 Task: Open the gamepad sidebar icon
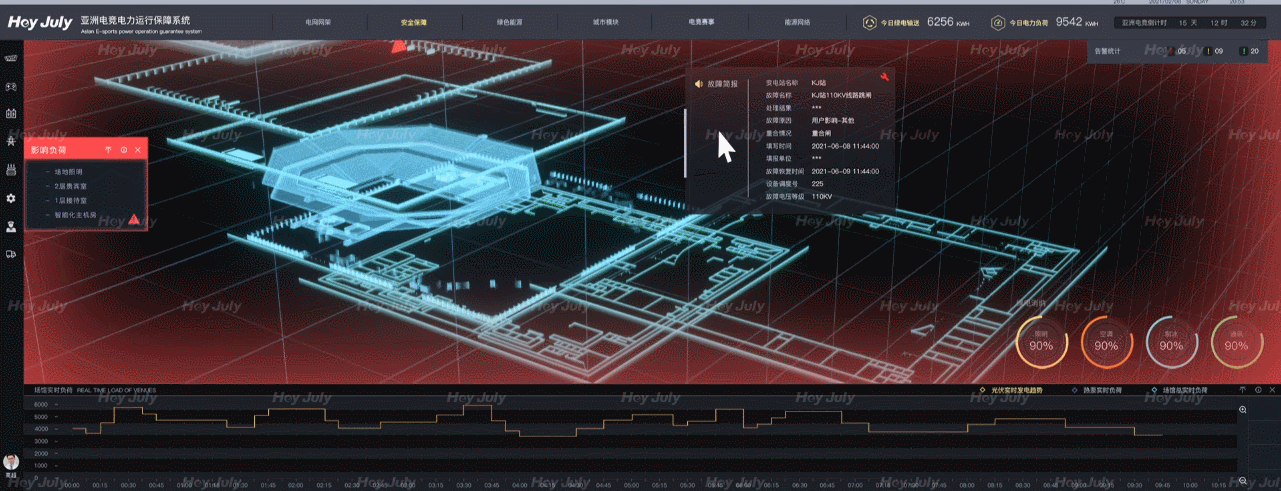(x=11, y=87)
